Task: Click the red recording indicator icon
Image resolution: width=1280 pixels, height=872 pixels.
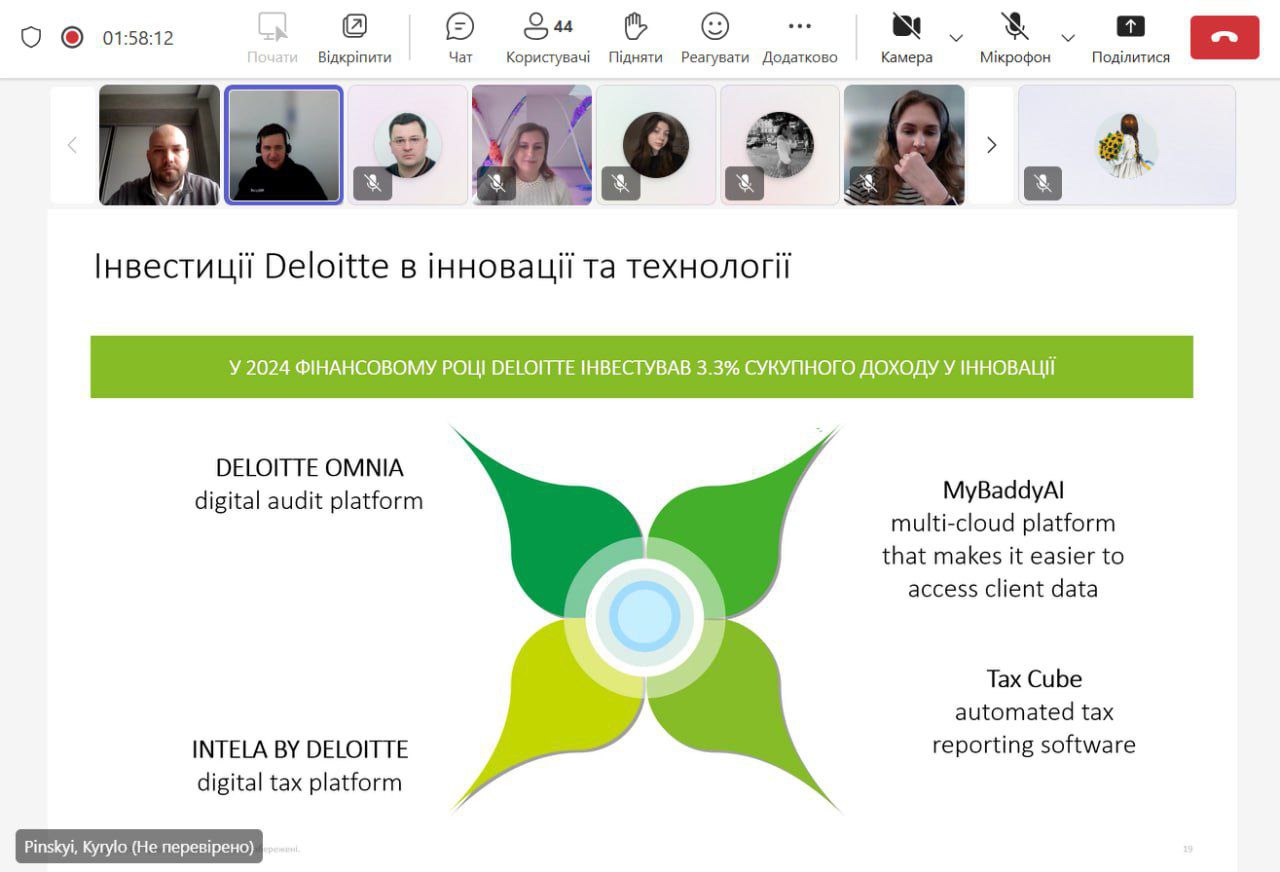Action: [x=72, y=37]
